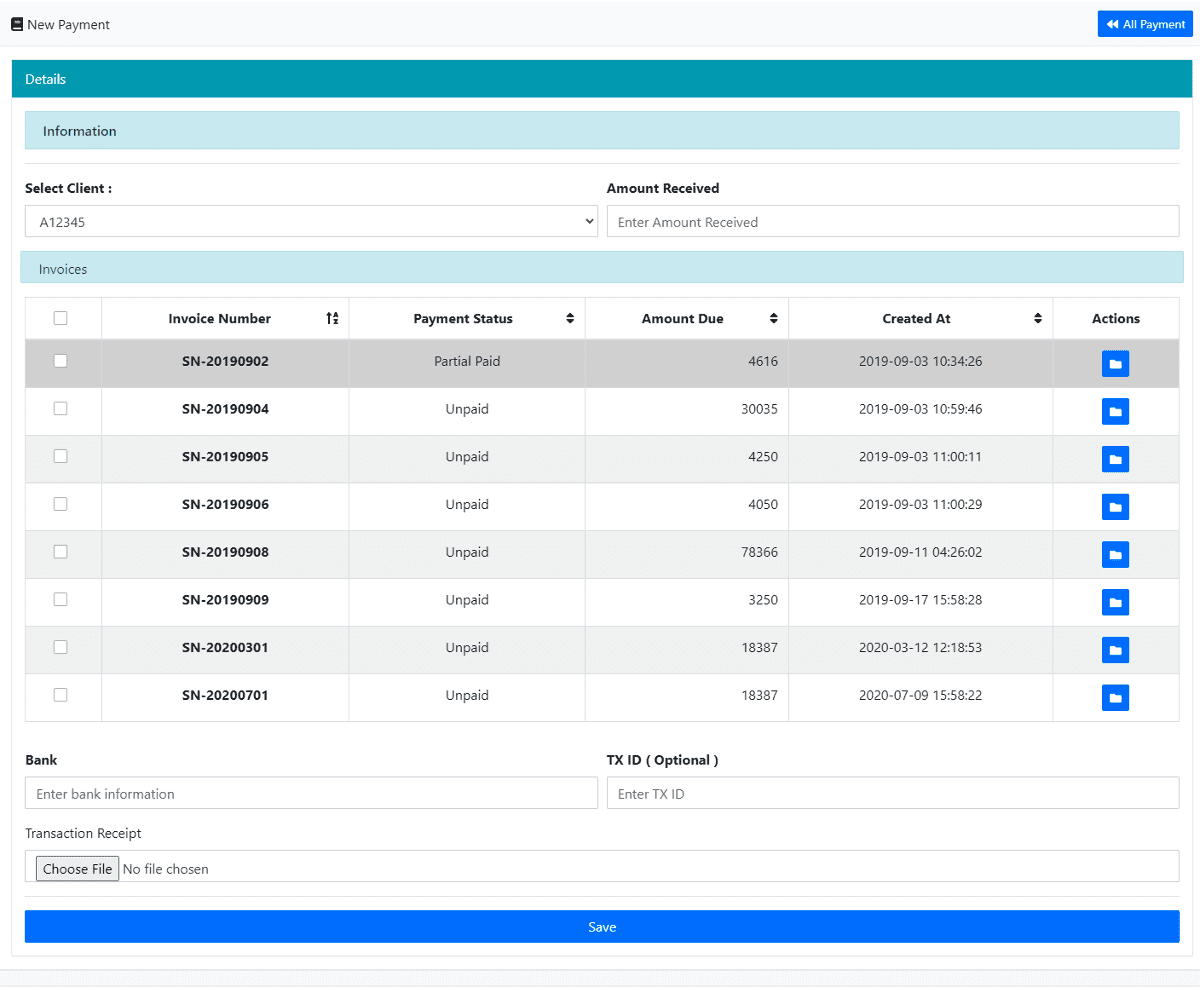
Task: Open folder icon in SN-20190905 row
Action: pyautogui.click(x=1115, y=459)
